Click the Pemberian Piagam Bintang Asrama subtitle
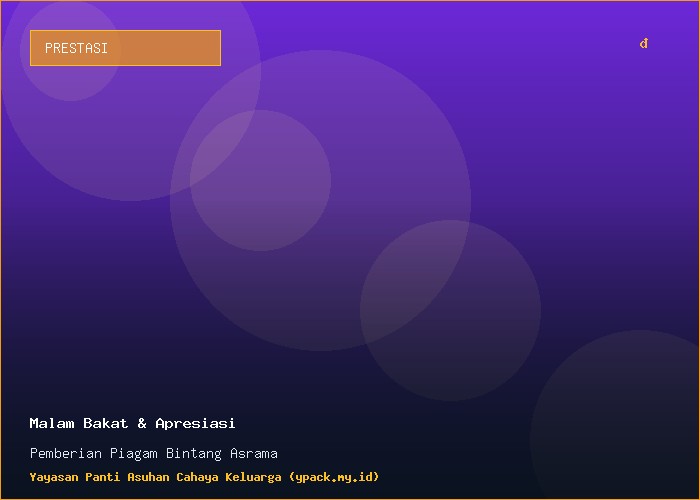Image resolution: width=700 pixels, height=500 pixels. (154, 454)
